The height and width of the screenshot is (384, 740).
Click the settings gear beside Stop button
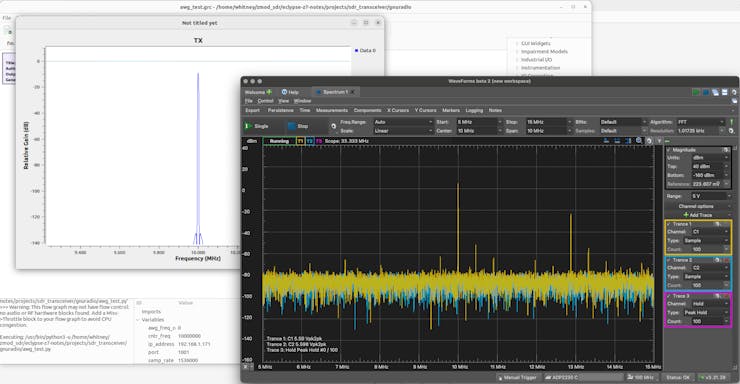334,126
